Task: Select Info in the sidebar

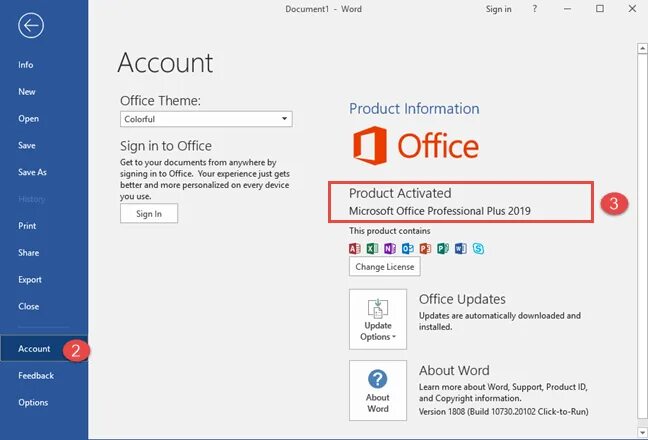Action: (x=26, y=65)
